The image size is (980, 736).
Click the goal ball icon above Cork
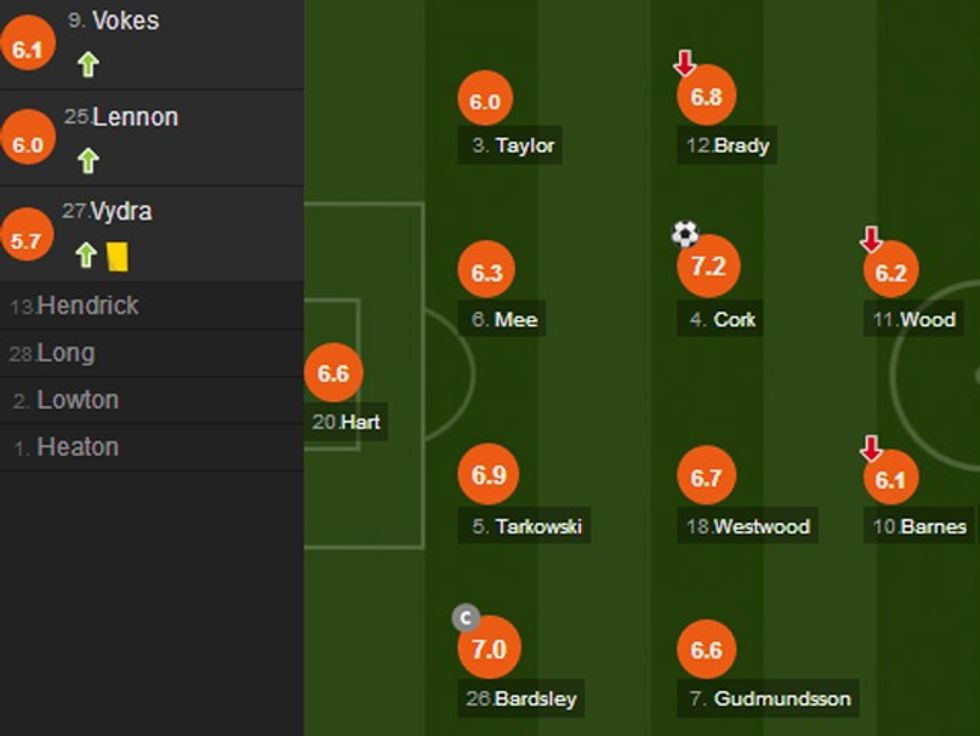[x=685, y=234]
